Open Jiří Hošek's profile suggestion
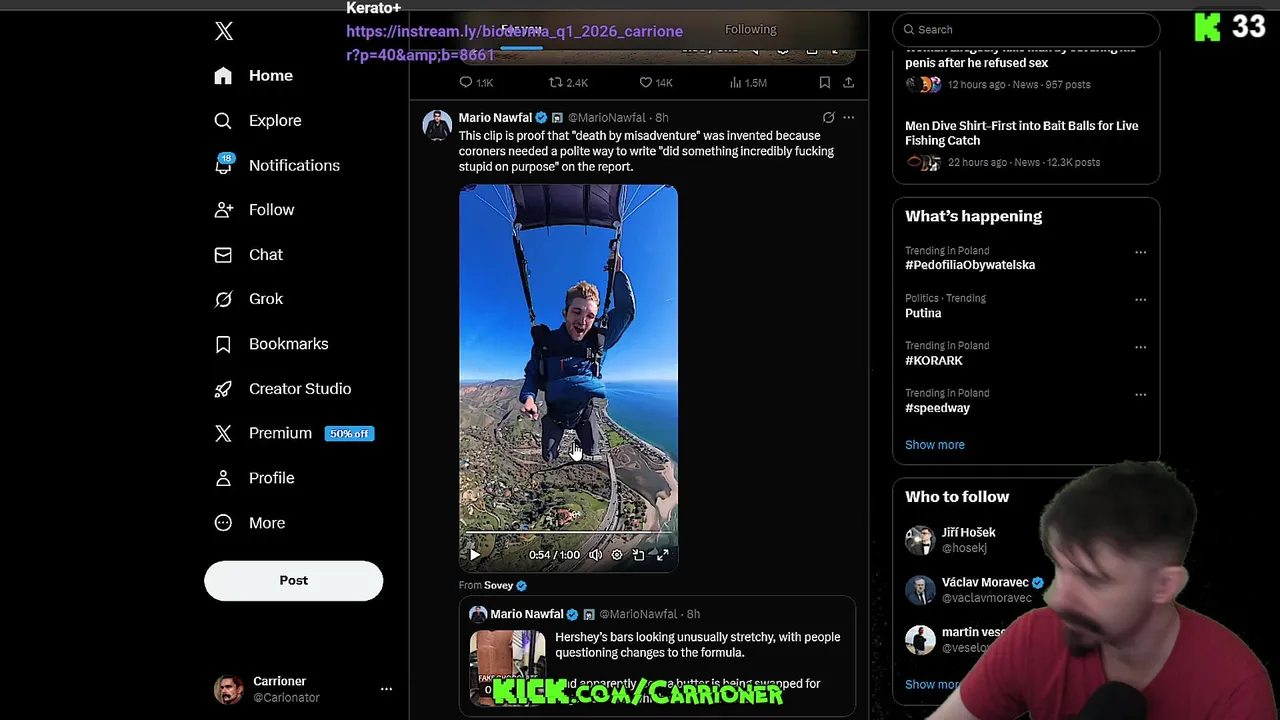The image size is (1280, 720). pyautogui.click(x=968, y=533)
